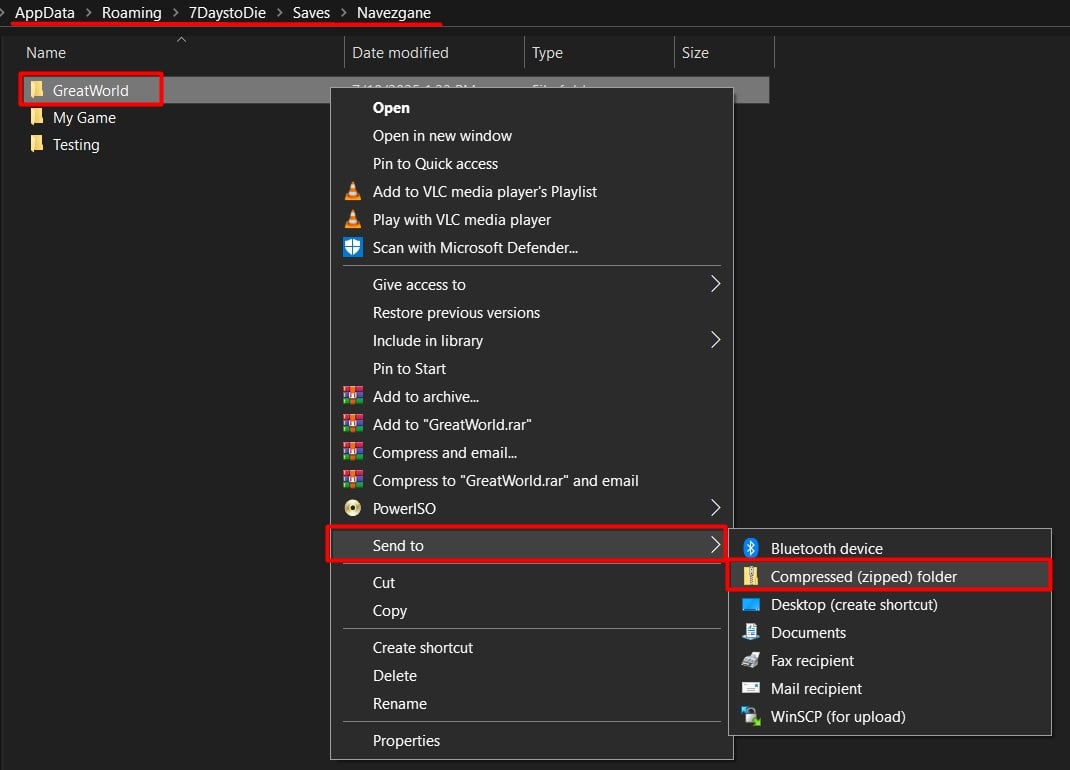Viewport: 1070px width, 770px height.
Task: Navigate to Saves in the breadcrumb
Action: click(x=311, y=12)
